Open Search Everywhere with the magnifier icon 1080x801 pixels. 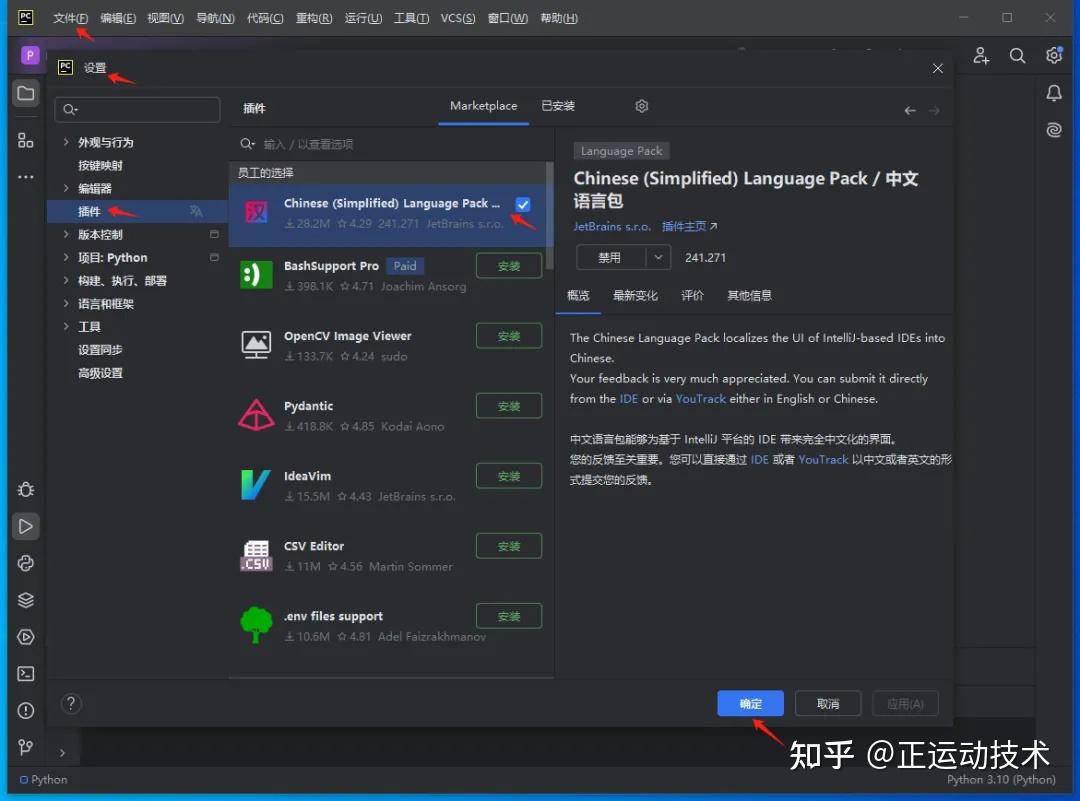[1017, 56]
